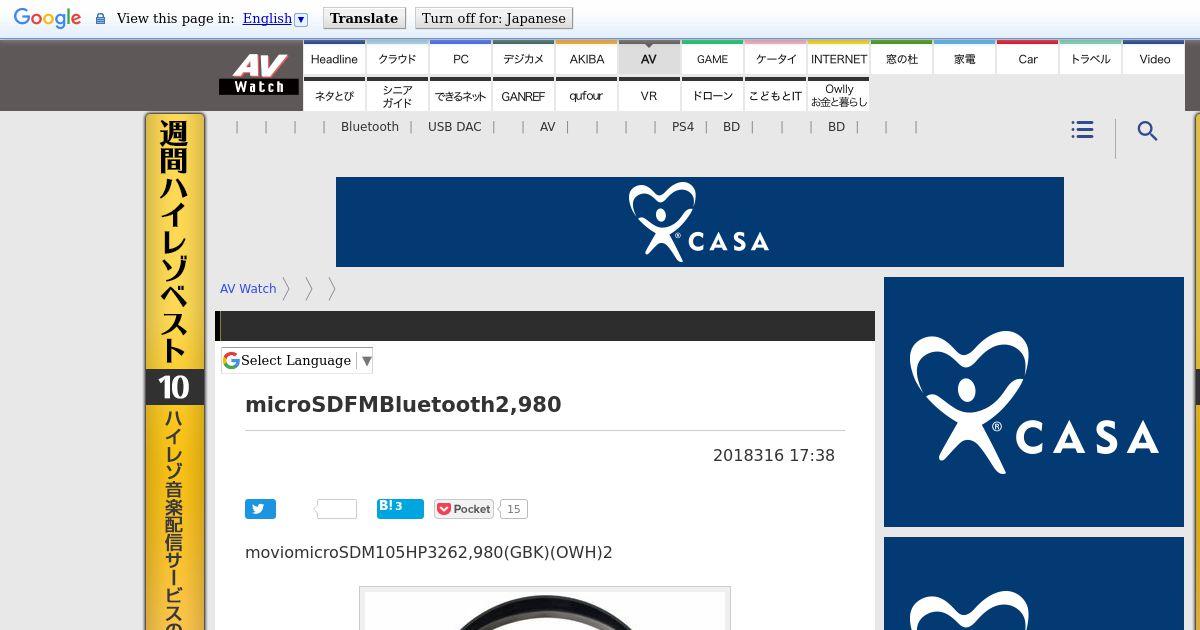Open the ケータイ tab
Viewport: 1200px width, 630px height.
click(x=775, y=58)
